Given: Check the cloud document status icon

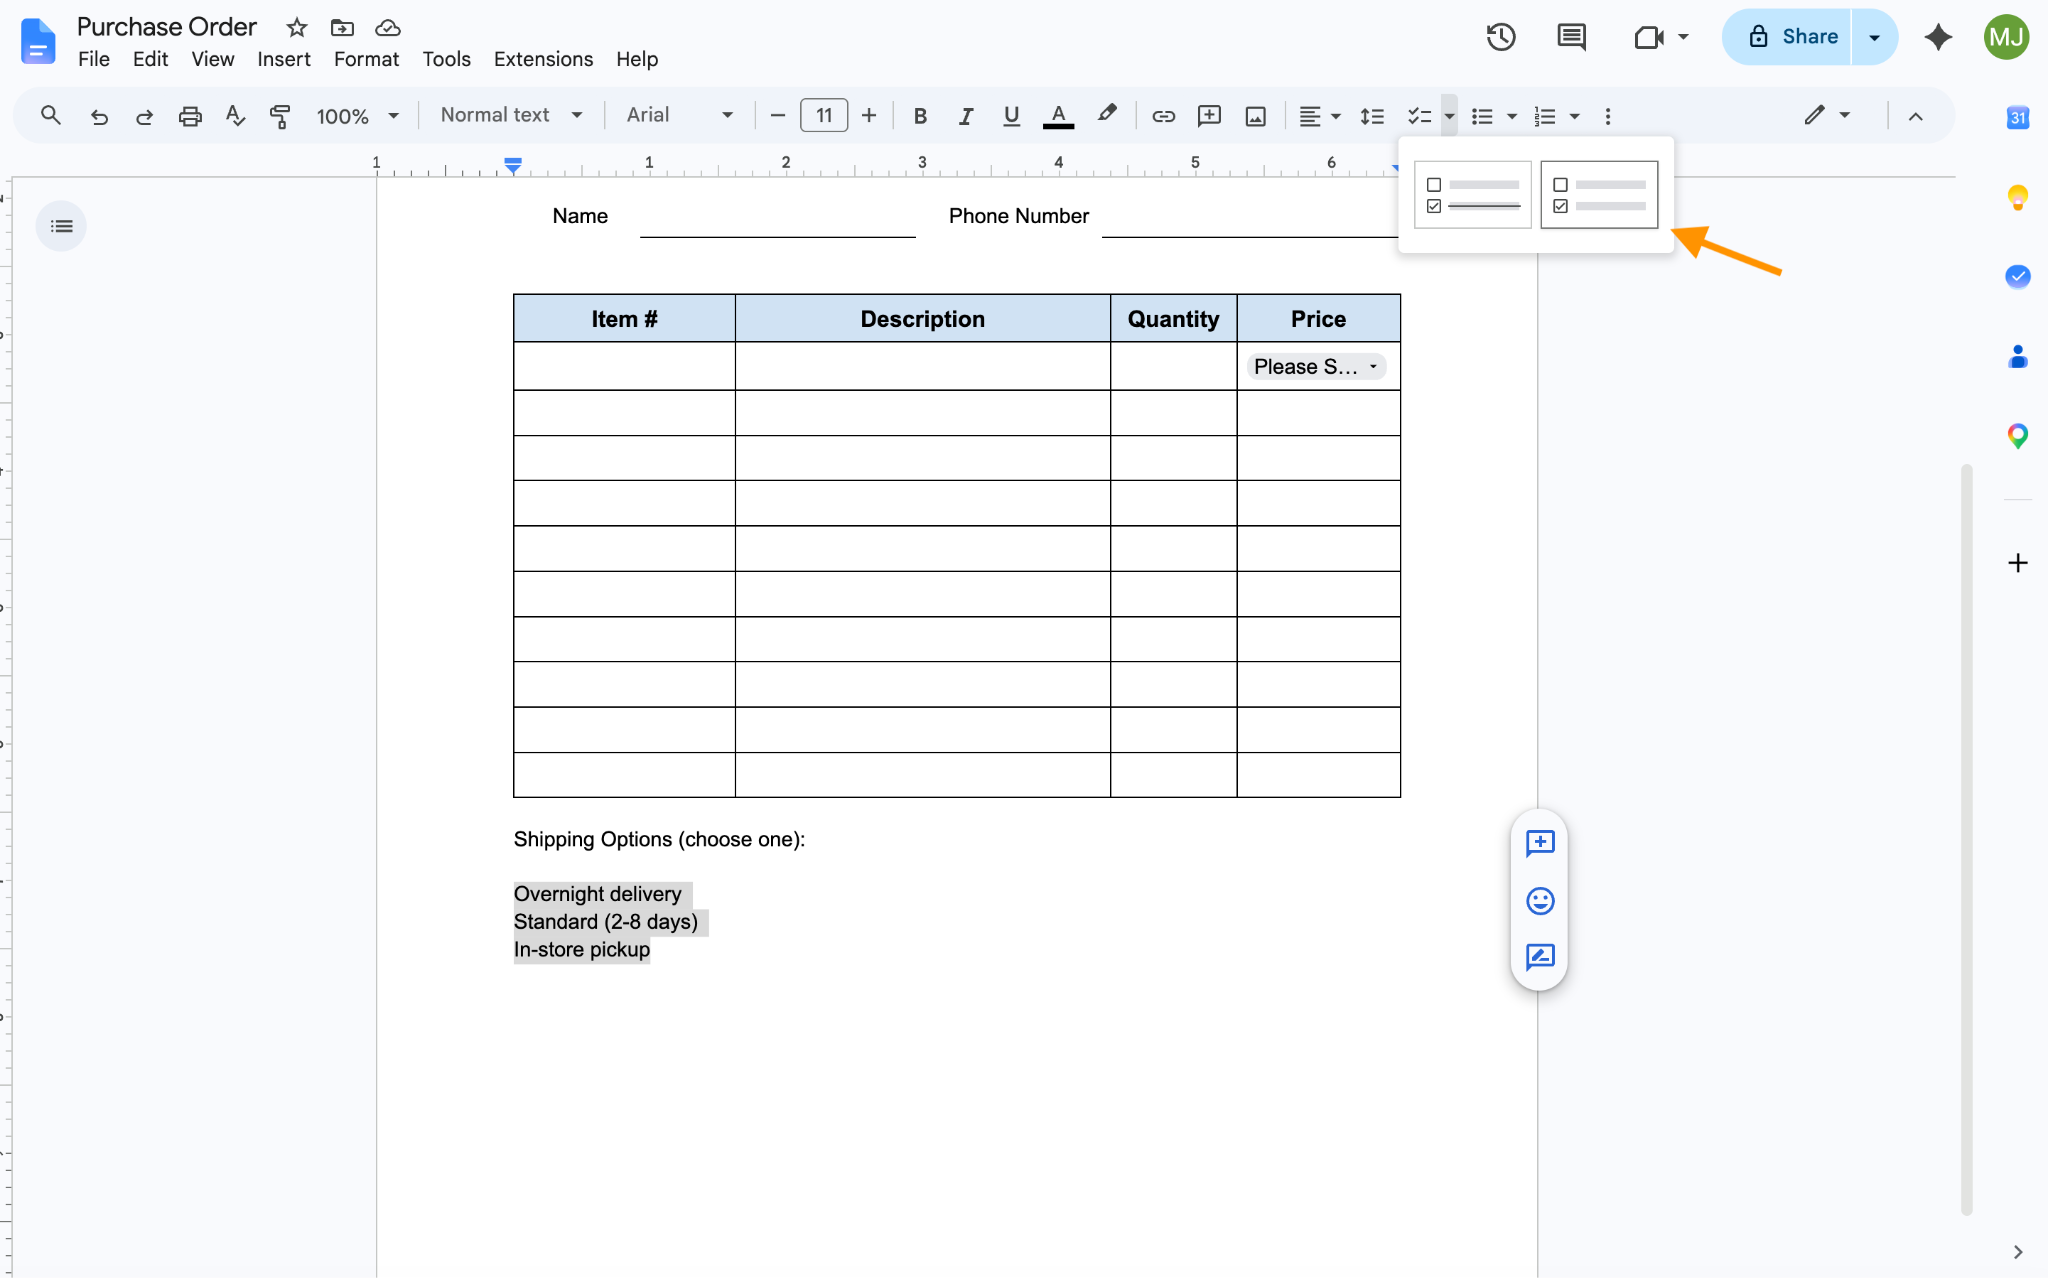Looking at the screenshot, I should [388, 27].
